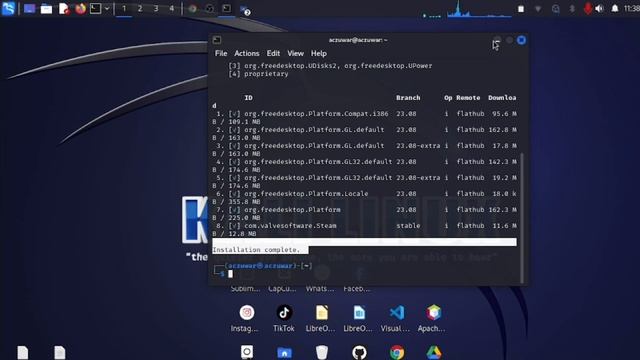Image resolution: width=640 pixels, height=360 pixels.
Task: Open the terminal Edit menu
Action: tap(273, 53)
